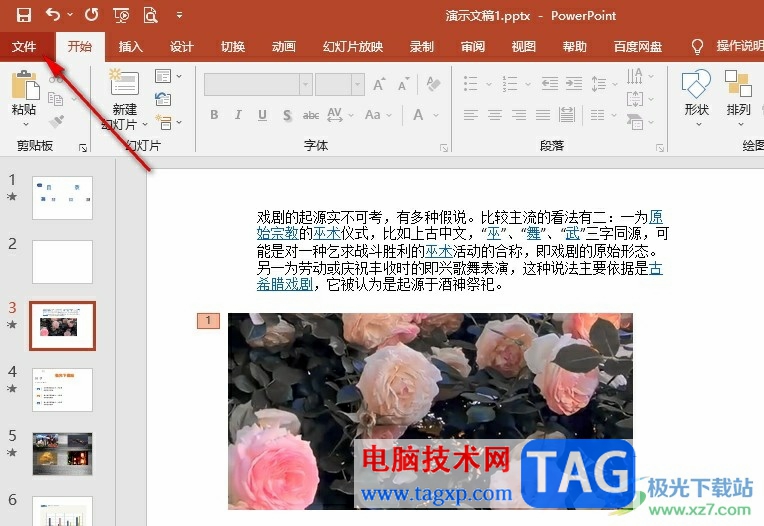
Task: Open the 段落 dialog launcher
Action: tap(660, 148)
